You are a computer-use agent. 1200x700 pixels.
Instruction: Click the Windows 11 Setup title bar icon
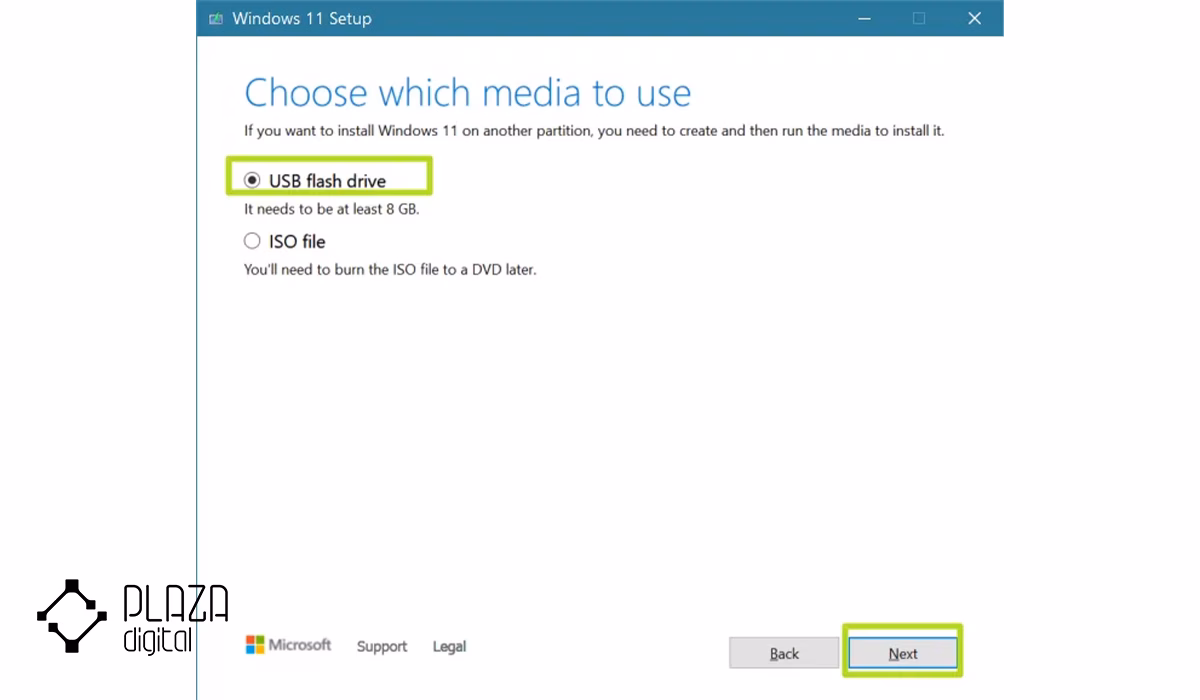pos(216,18)
